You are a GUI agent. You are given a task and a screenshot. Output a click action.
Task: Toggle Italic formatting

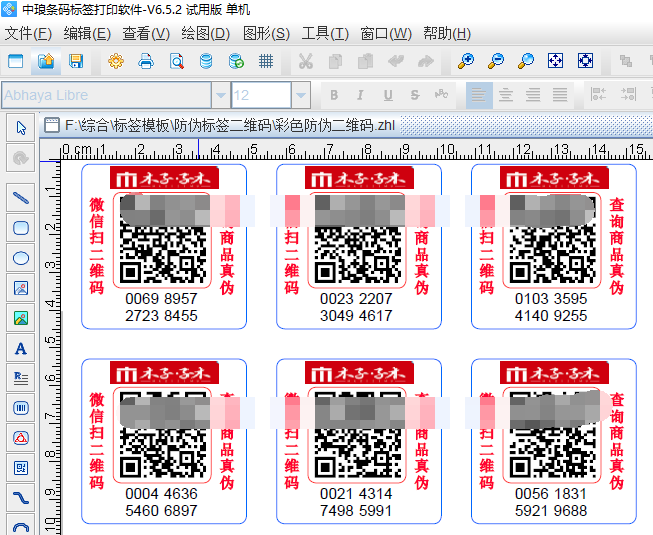361,95
